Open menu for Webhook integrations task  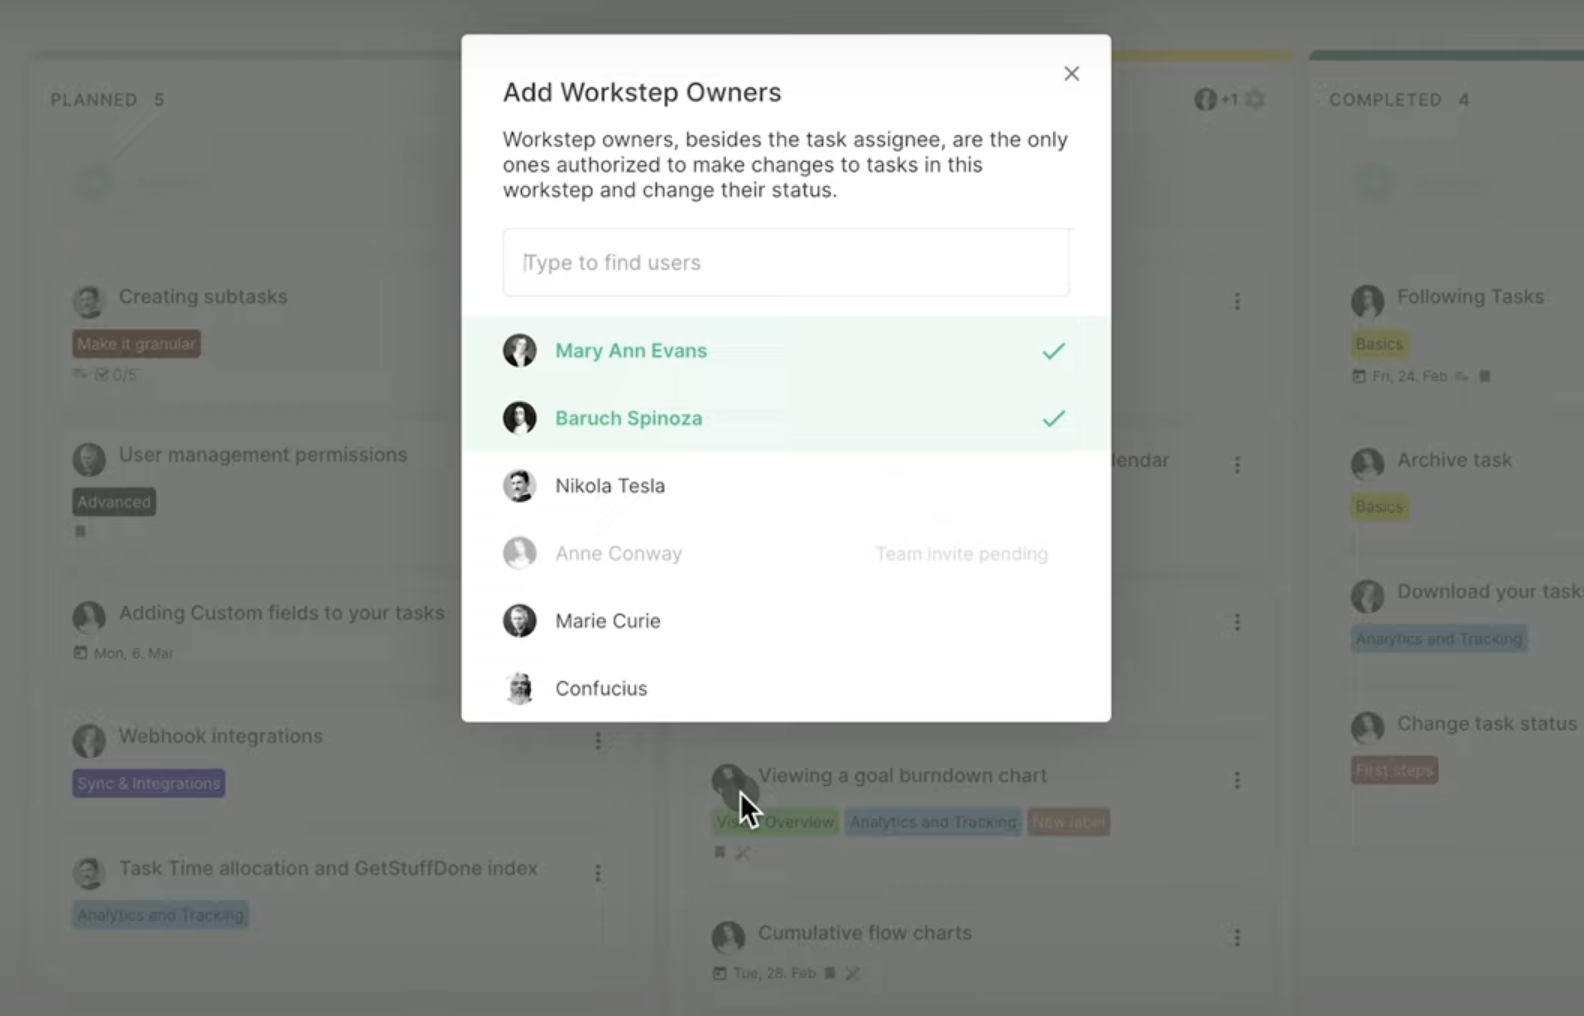click(598, 741)
